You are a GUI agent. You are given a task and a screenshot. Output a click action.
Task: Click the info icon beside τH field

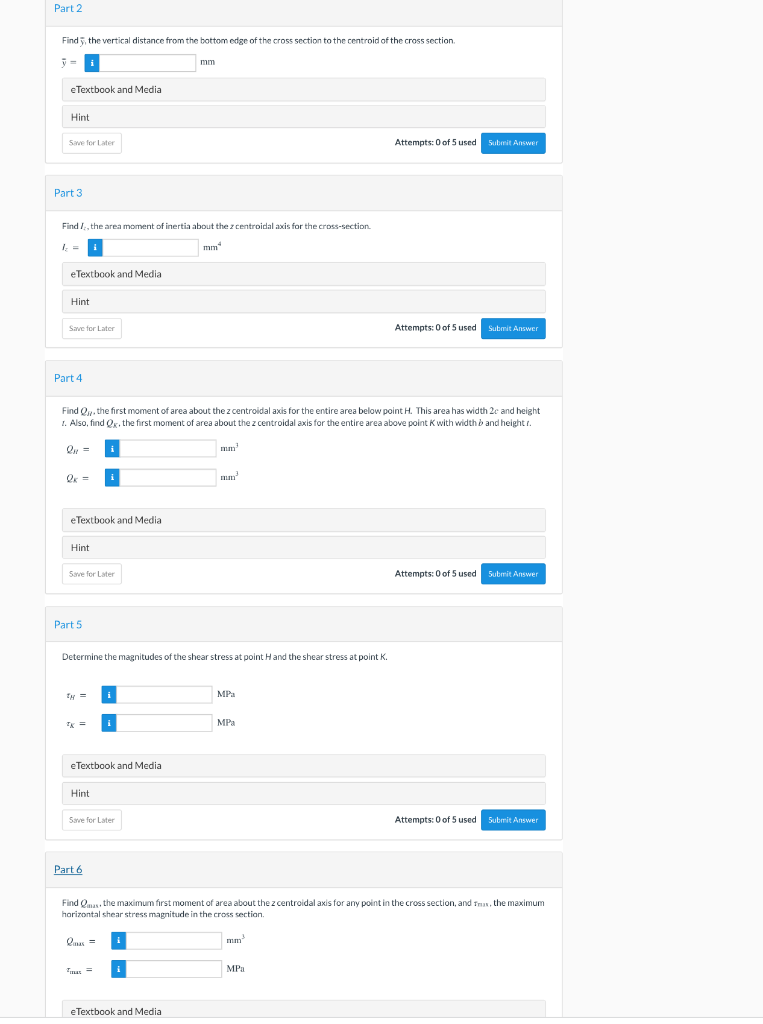point(109,695)
